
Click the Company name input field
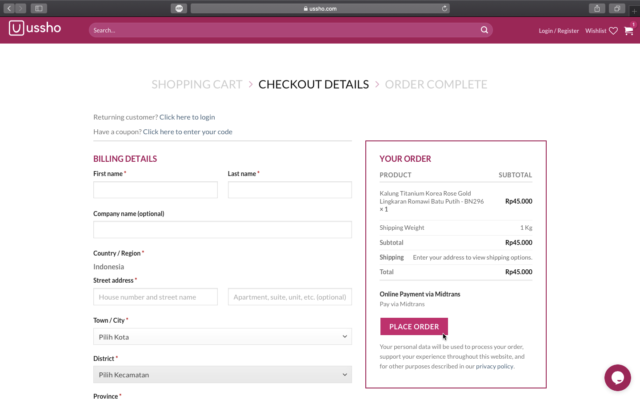point(222,230)
